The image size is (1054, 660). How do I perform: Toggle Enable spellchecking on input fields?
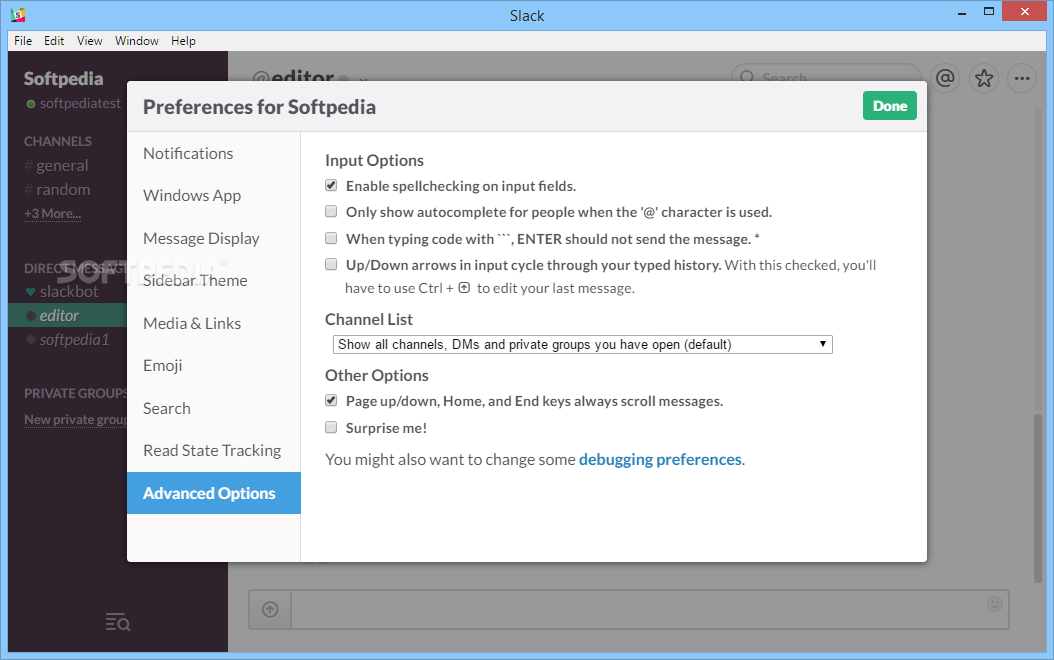[331, 185]
